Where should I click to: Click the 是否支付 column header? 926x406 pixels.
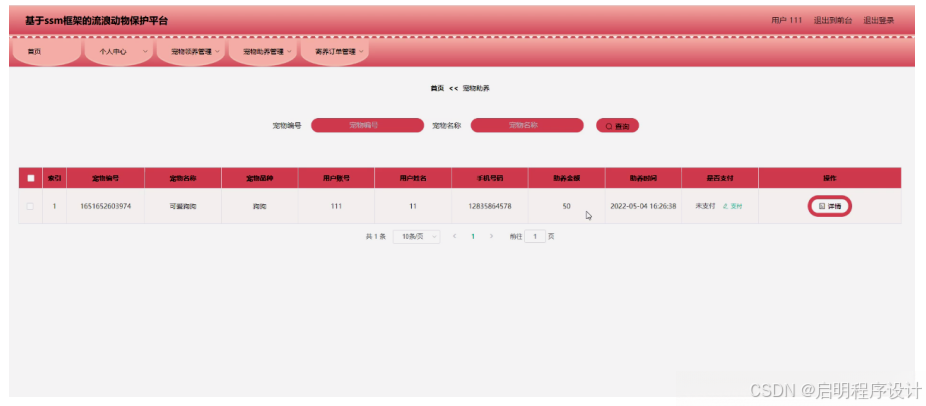(x=720, y=178)
